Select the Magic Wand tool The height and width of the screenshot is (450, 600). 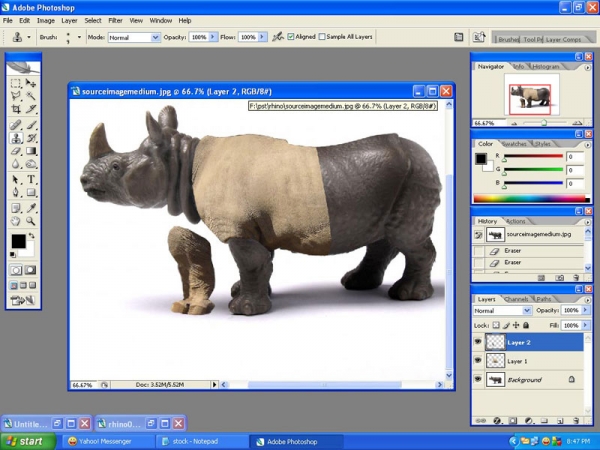[31, 96]
